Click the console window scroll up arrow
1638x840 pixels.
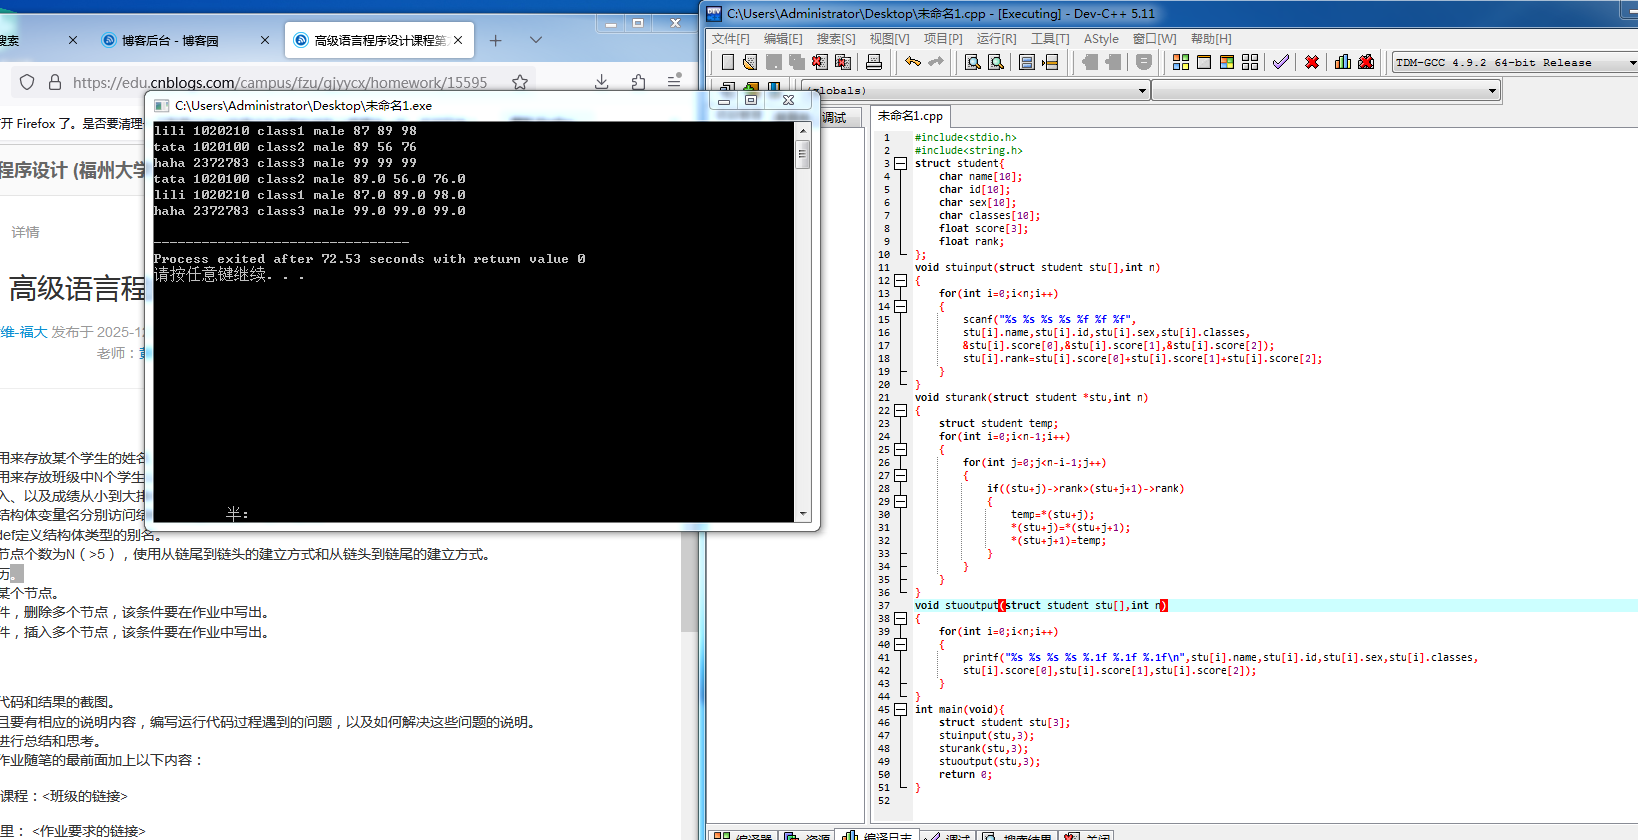pyautogui.click(x=802, y=131)
